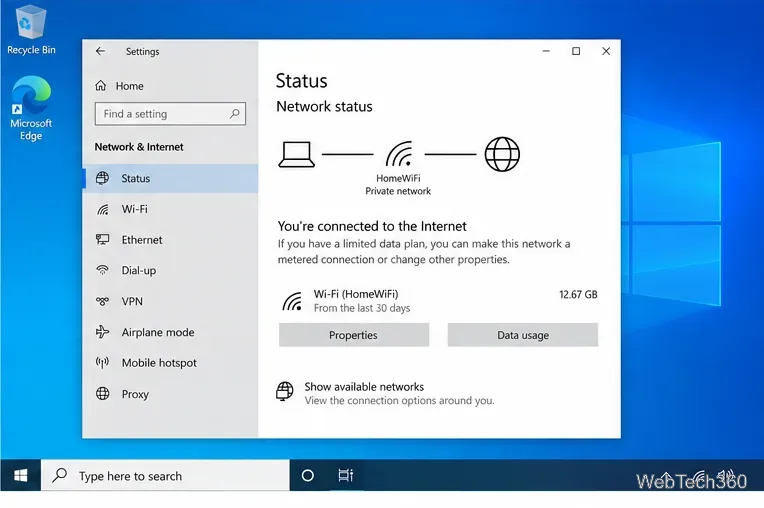Viewport: 764px width, 508px height.
Task: Click the From the last 30 days text
Action: point(362,308)
